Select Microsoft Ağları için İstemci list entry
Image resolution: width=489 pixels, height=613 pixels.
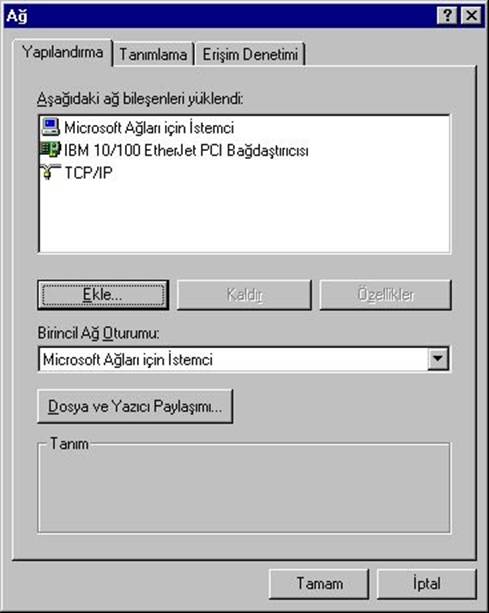point(149,128)
